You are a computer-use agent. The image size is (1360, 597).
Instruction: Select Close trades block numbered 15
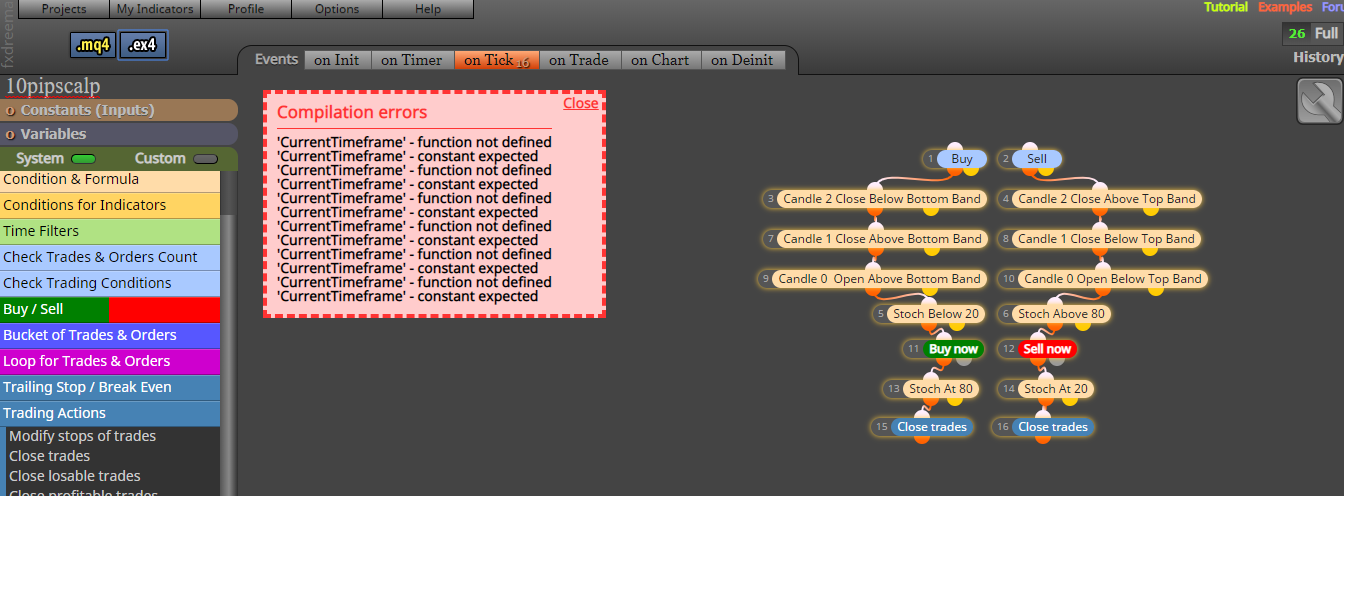932,427
